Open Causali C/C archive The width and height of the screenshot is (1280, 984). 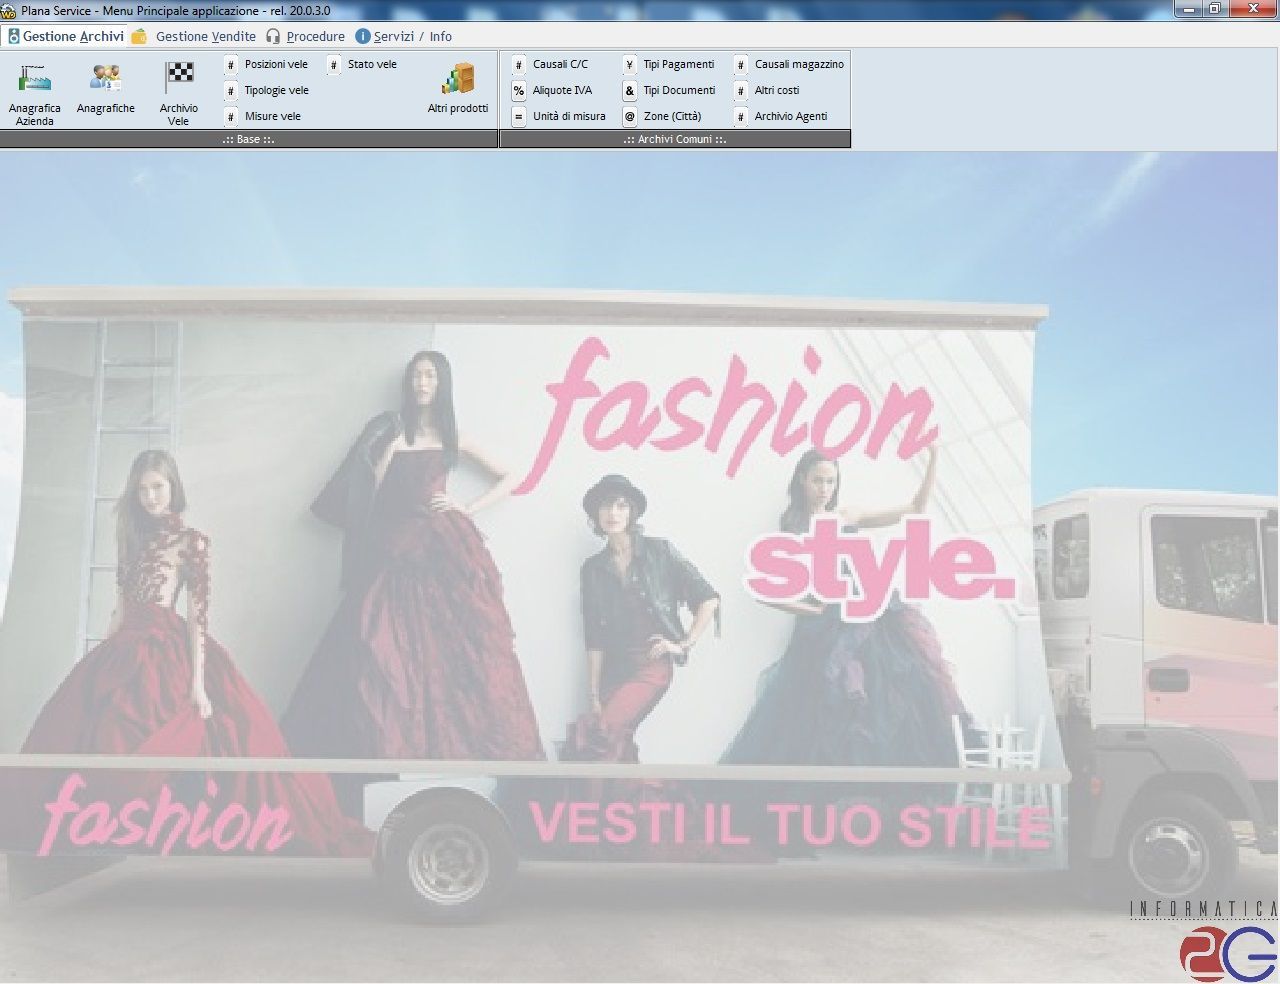[560, 64]
